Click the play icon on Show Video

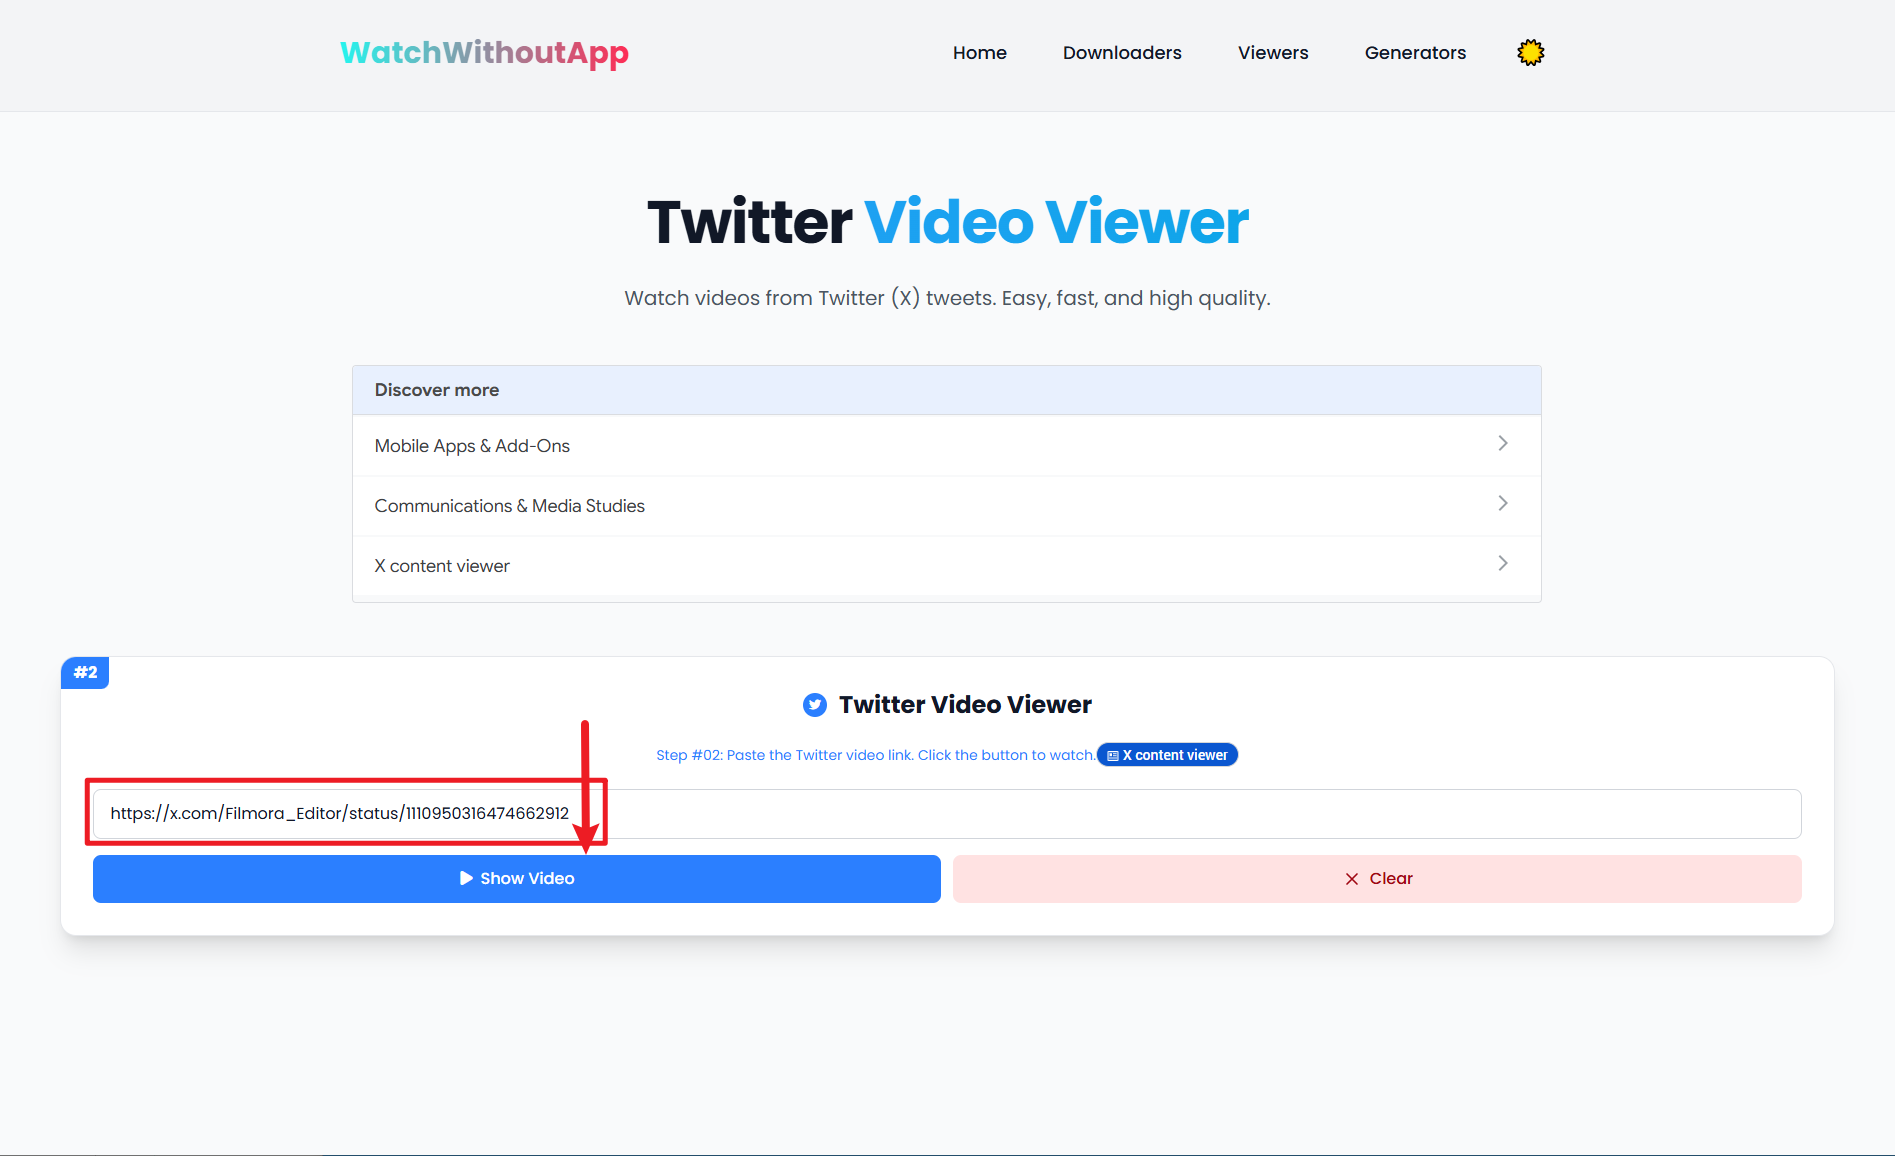pos(466,878)
